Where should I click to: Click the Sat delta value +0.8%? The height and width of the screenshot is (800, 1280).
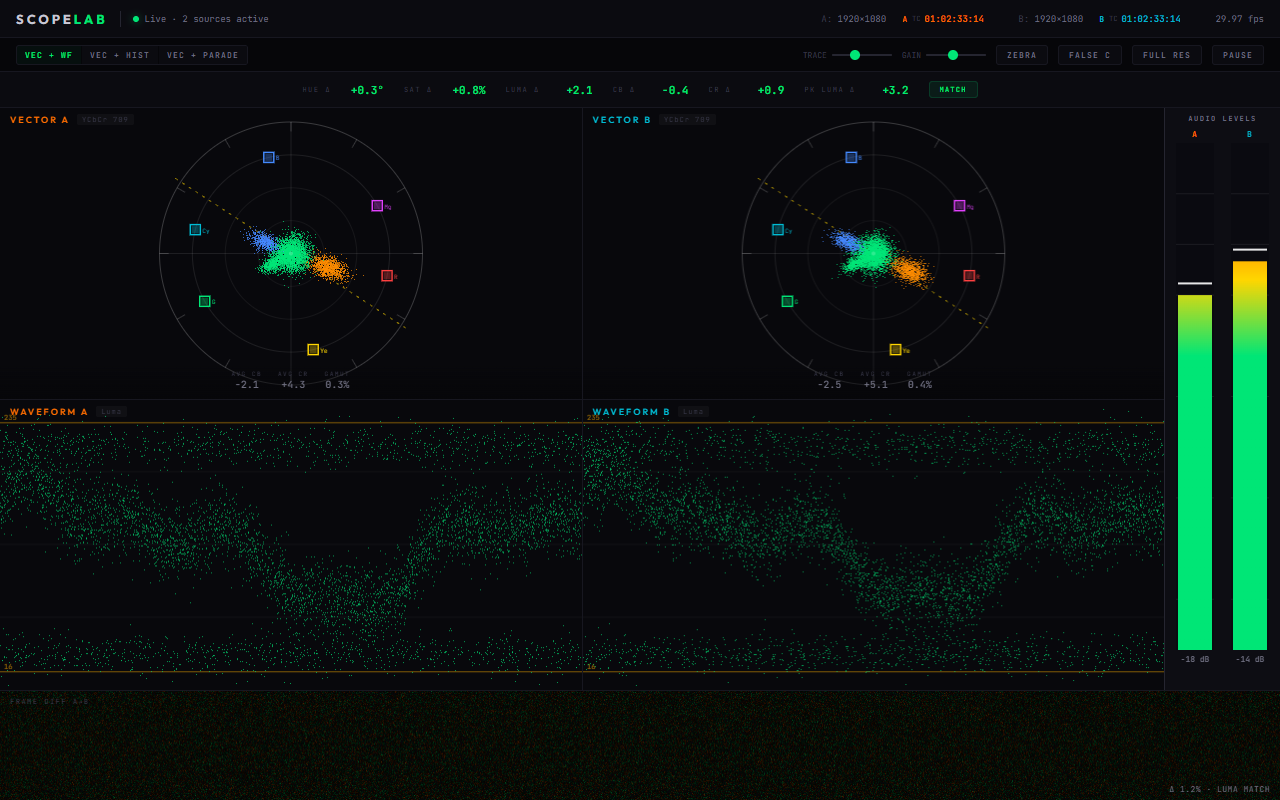[469, 90]
